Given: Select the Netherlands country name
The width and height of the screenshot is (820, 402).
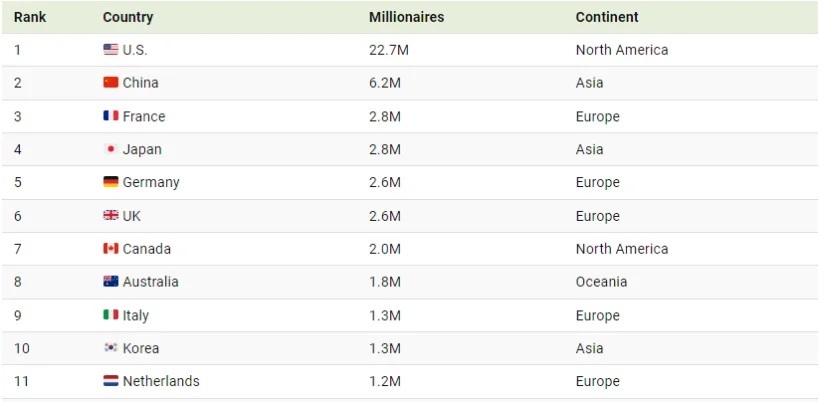Looking at the screenshot, I should click(x=161, y=381).
